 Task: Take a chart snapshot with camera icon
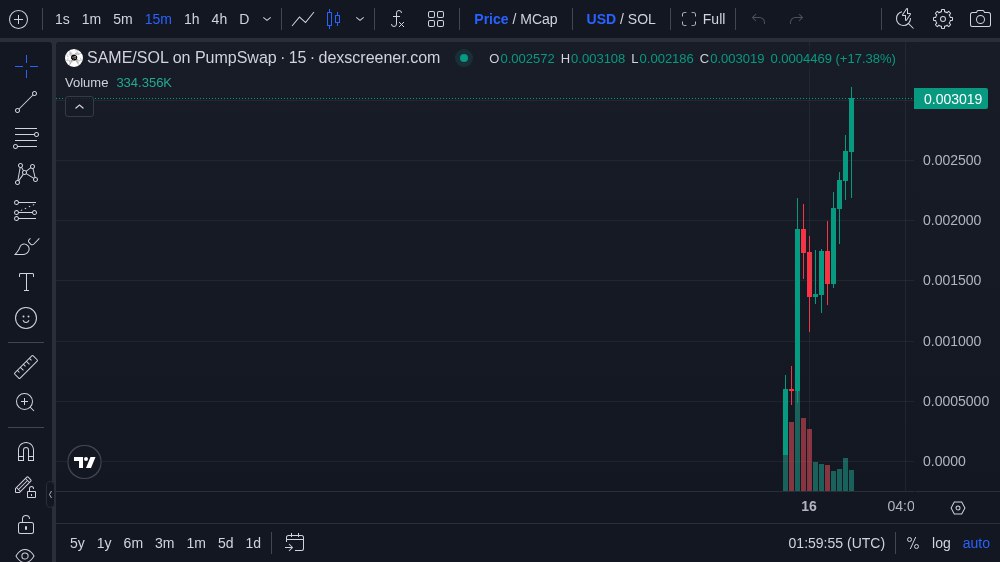980,19
